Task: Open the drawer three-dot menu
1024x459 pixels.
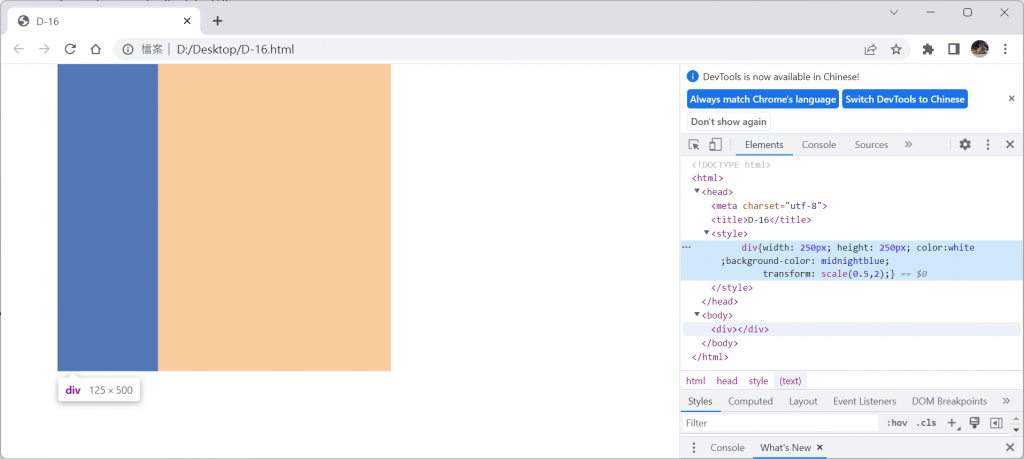Action: click(x=694, y=448)
